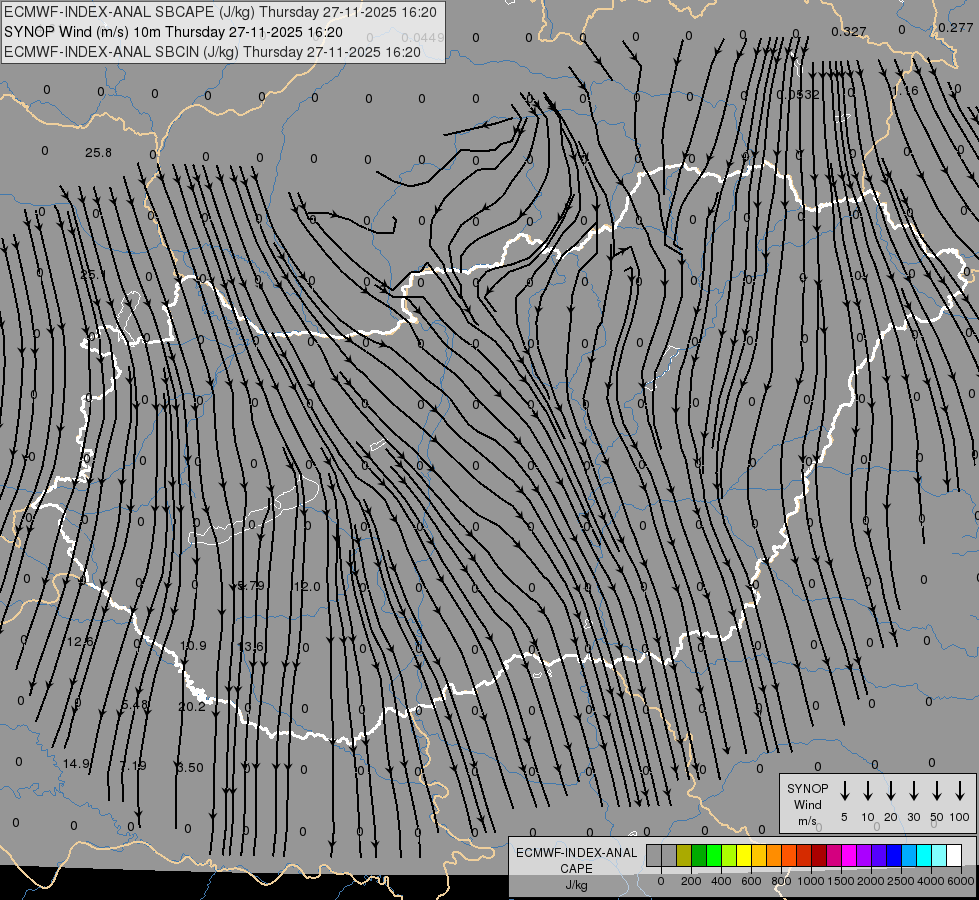Select the 50 m/s wind arrow in legend
This screenshot has width=979, height=900.
(x=937, y=791)
